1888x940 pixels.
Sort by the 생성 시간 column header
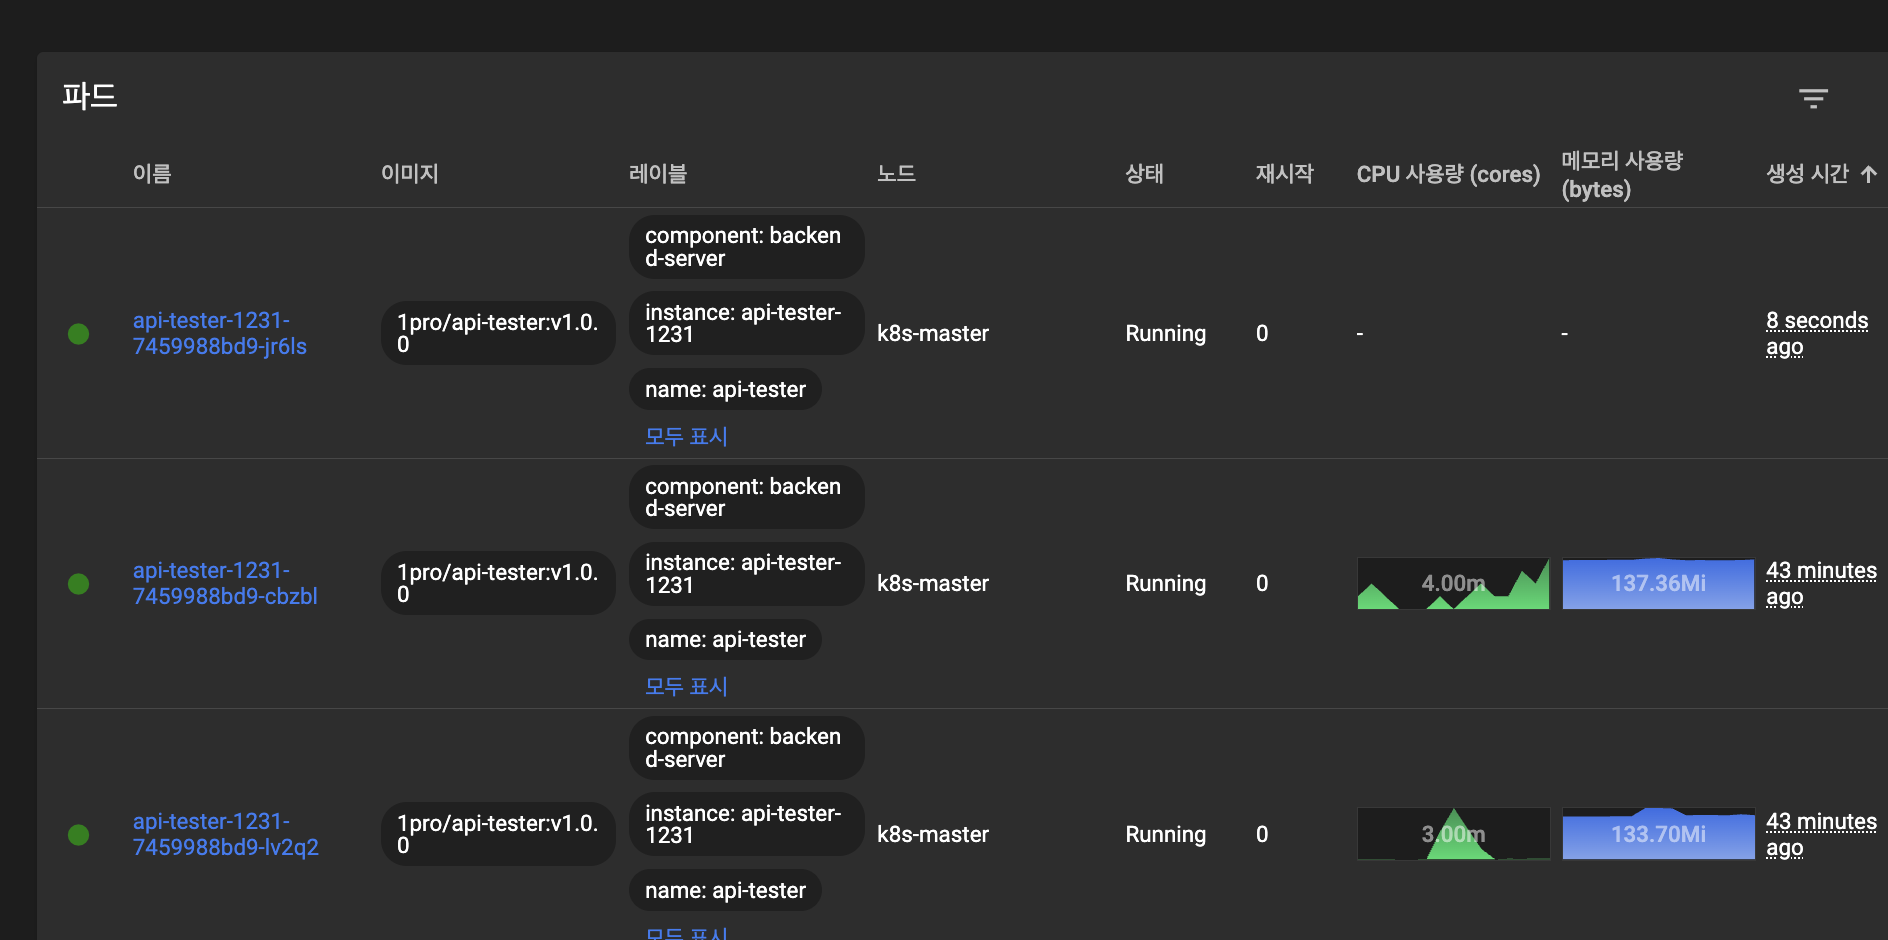coord(1806,174)
